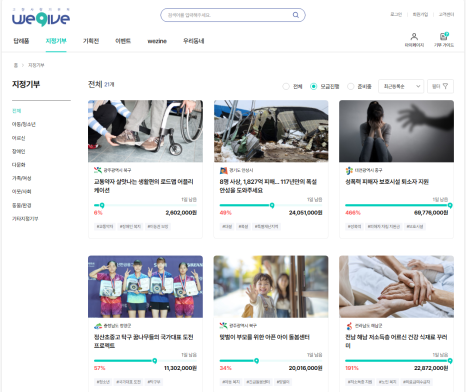Click the search input field

click(228, 15)
